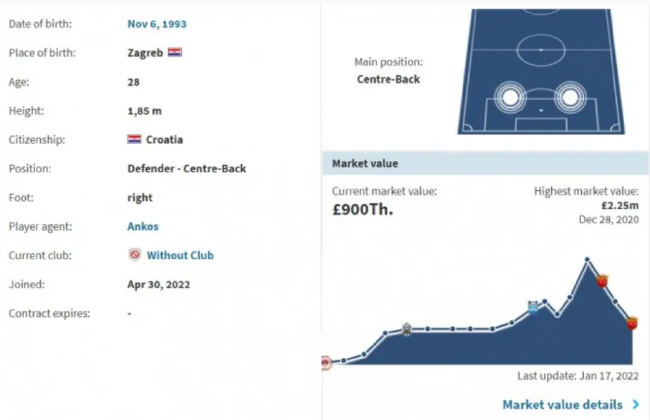Click the red club crest at chart's far left

point(326,363)
